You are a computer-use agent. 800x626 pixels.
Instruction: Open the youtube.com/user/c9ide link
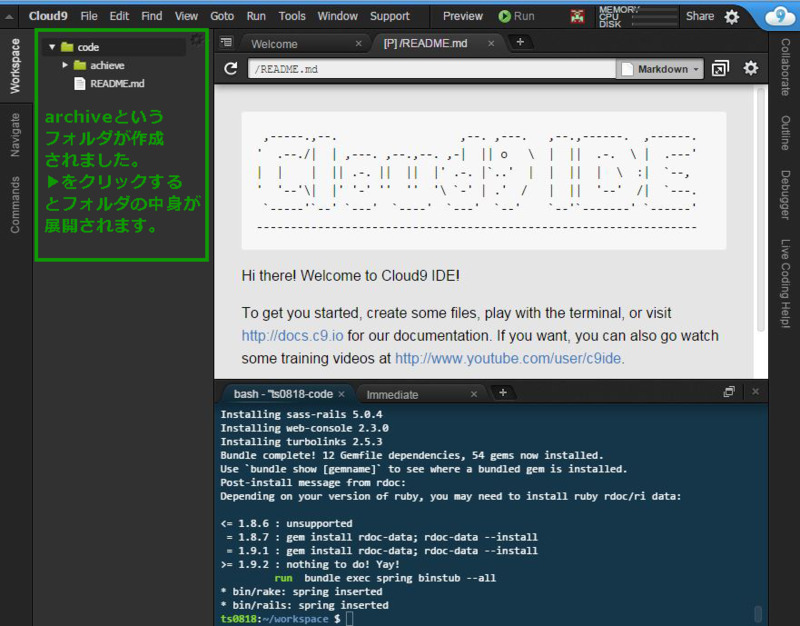tap(508, 358)
